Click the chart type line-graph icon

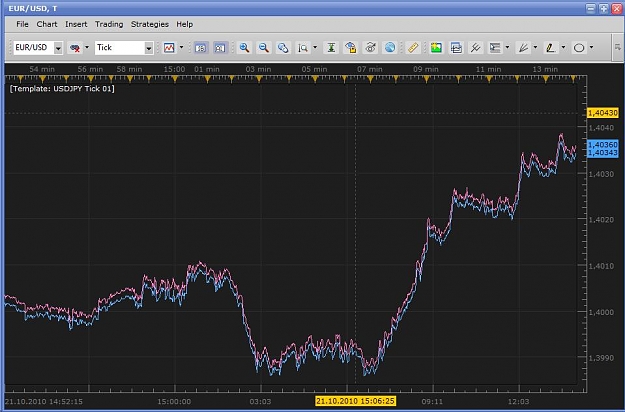click(169, 48)
